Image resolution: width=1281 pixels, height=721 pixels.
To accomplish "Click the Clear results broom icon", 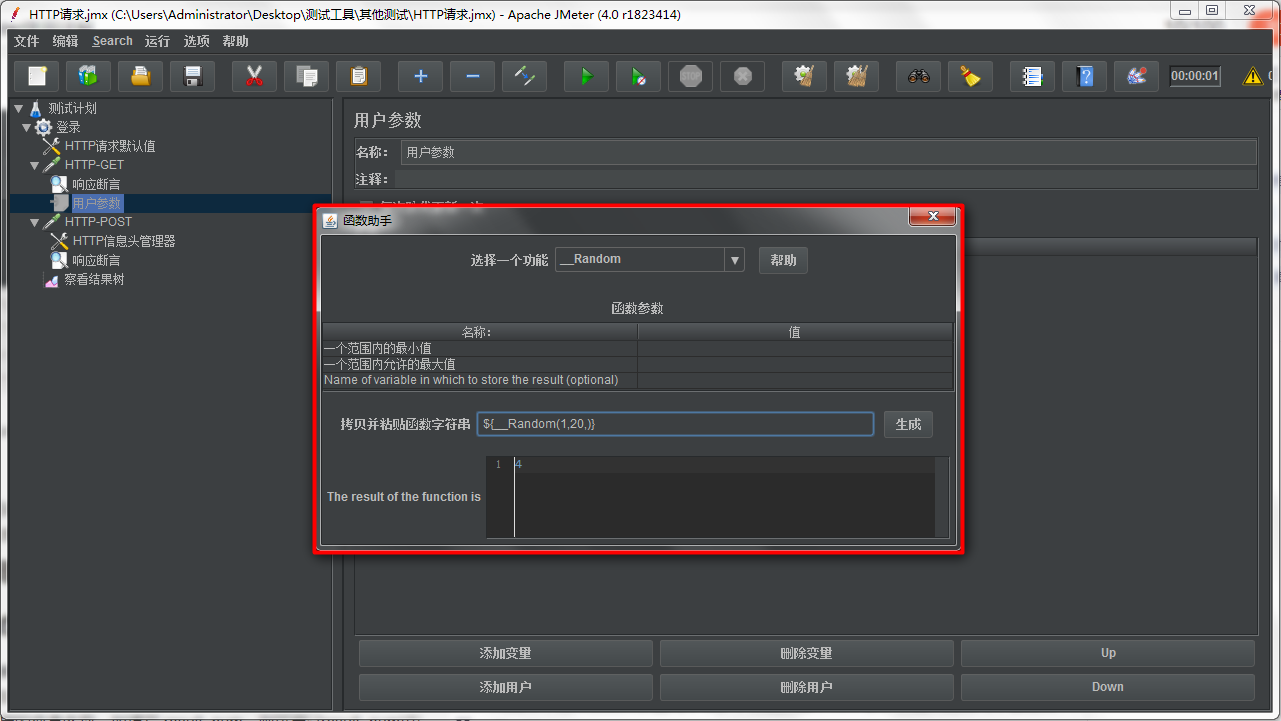I will [x=805, y=76].
